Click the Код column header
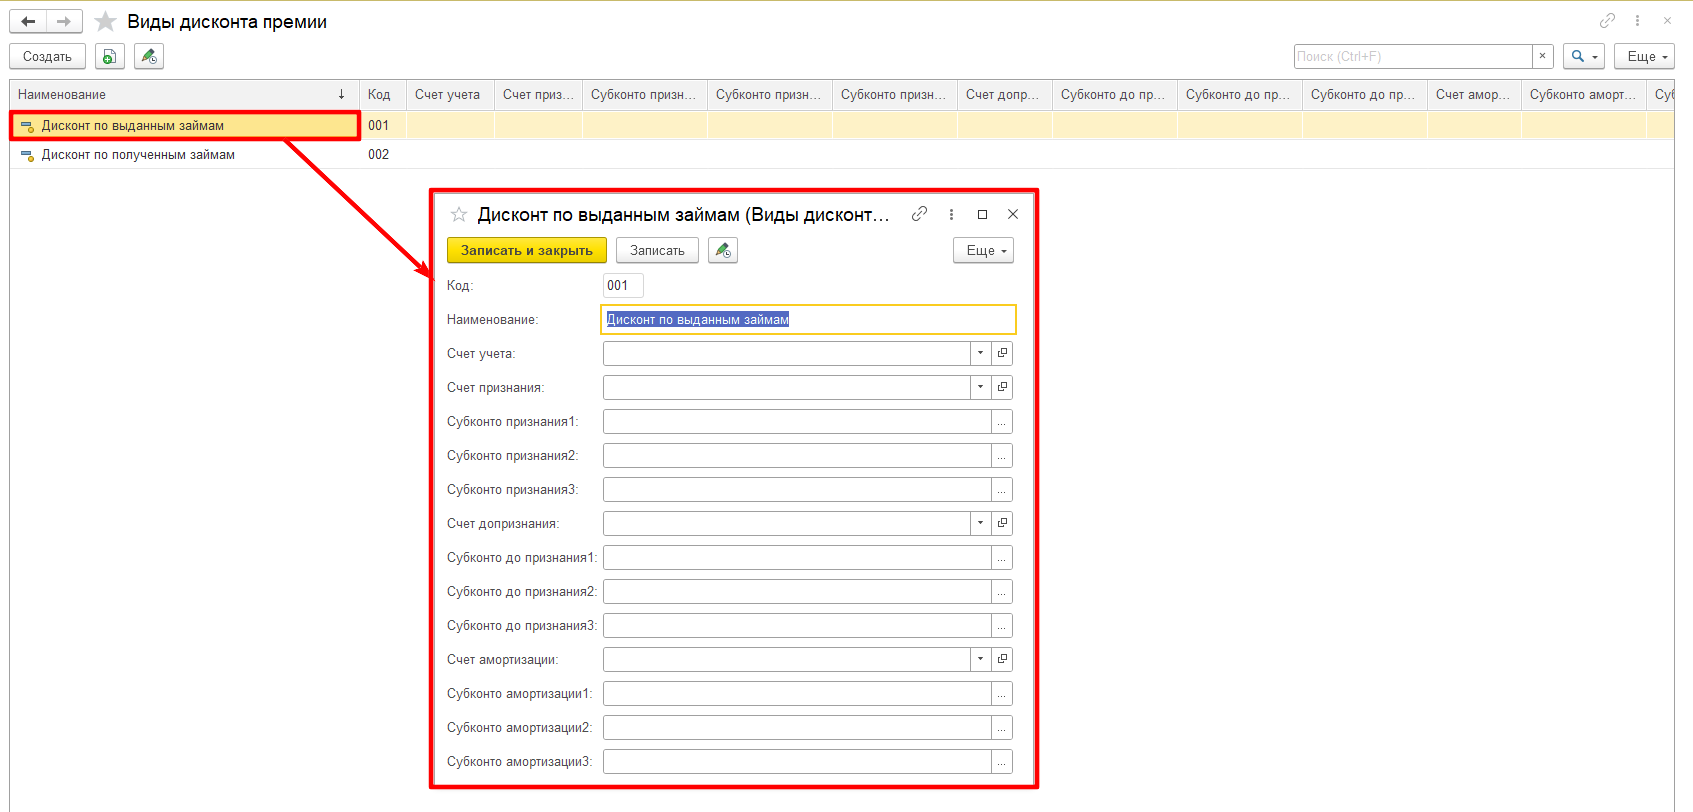This screenshot has height=812, width=1693. click(x=383, y=94)
